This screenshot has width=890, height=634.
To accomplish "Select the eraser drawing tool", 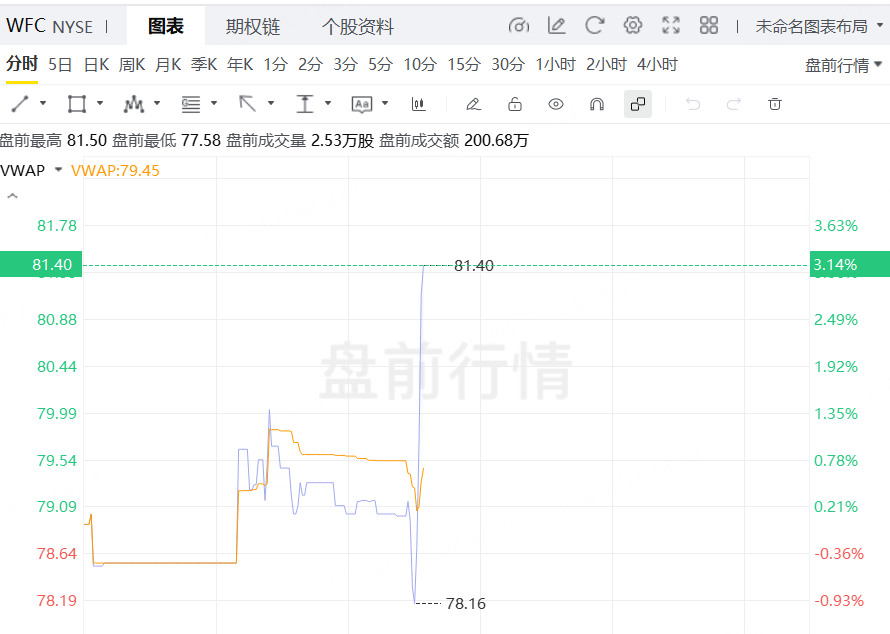I will pos(473,104).
